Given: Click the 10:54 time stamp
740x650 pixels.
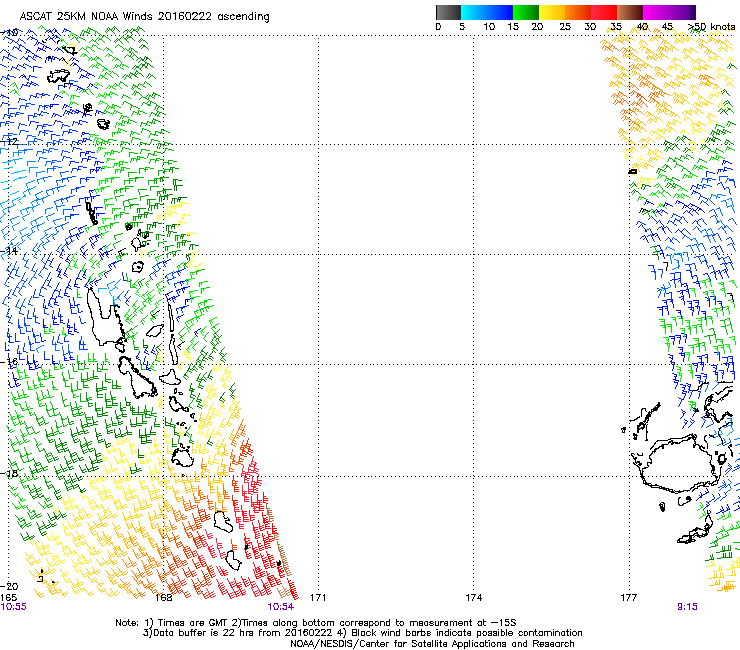Looking at the screenshot, I should pyautogui.click(x=281, y=607).
